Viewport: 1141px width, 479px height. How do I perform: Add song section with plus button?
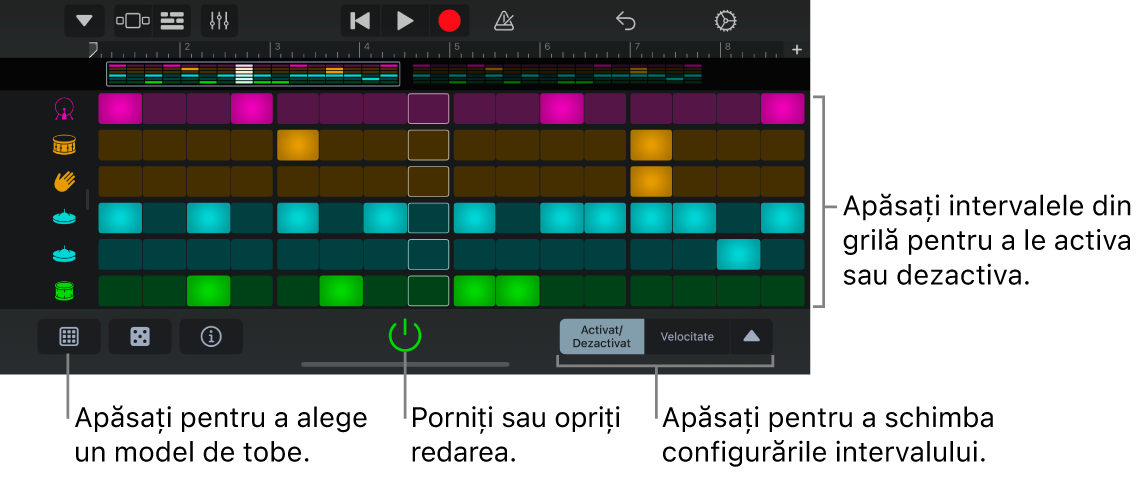pyautogui.click(x=797, y=49)
